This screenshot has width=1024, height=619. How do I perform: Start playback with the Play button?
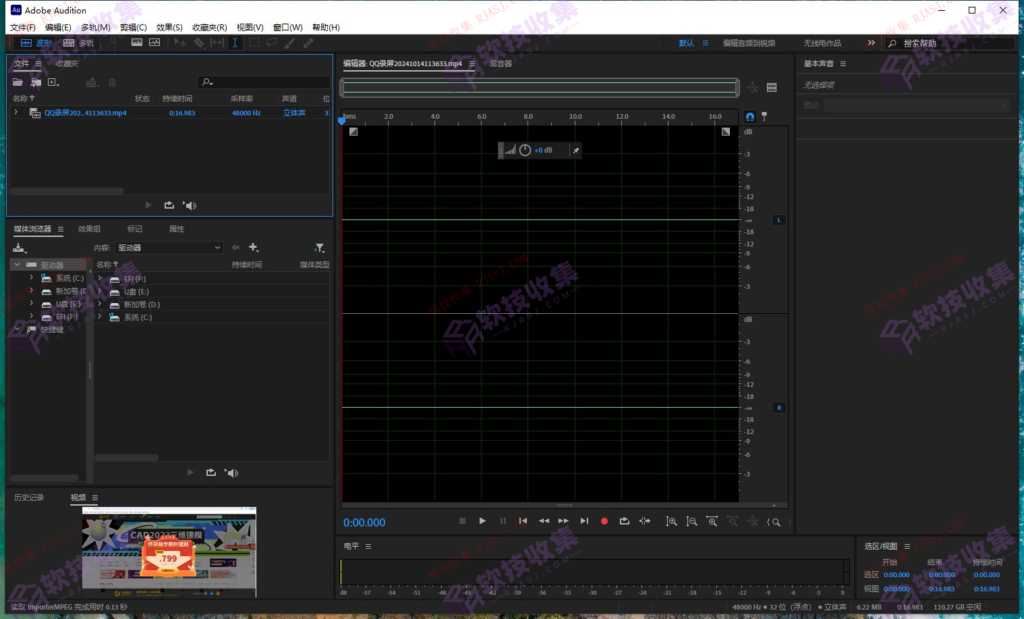[x=482, y=521]
